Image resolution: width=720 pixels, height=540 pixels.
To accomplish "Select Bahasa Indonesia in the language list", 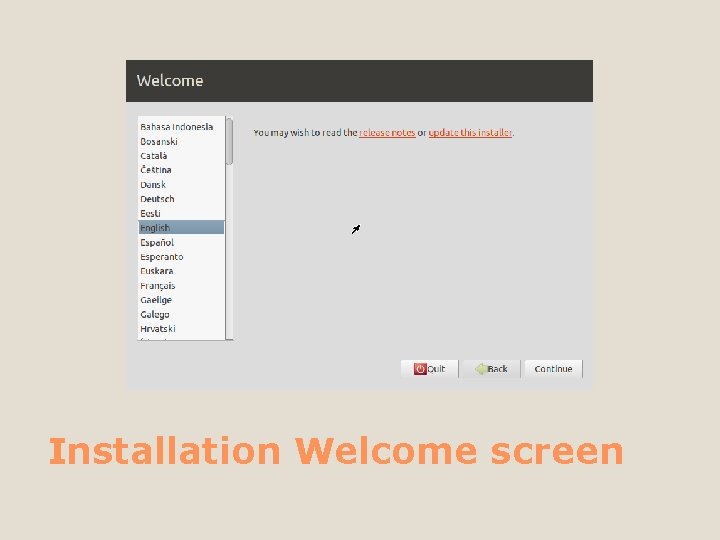I will [181, 127].
